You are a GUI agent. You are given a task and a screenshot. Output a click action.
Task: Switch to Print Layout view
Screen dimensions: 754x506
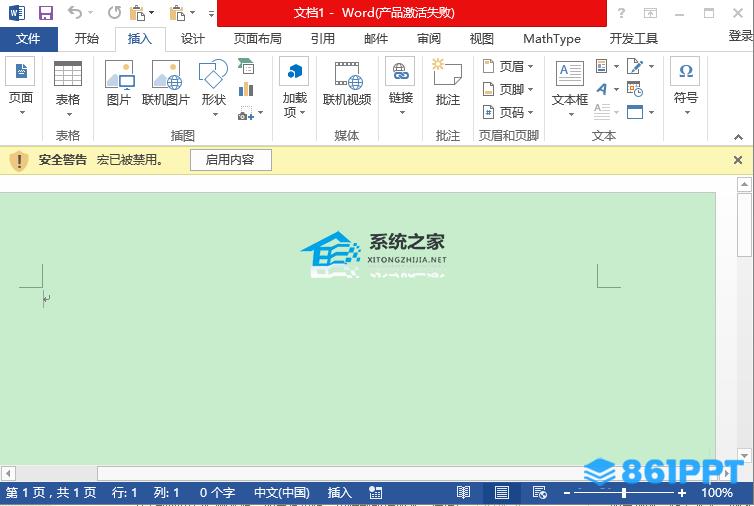(x=502, y=493)
